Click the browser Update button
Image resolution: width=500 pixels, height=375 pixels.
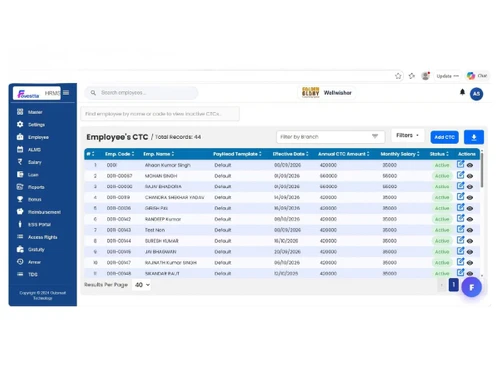pos(448,76)
